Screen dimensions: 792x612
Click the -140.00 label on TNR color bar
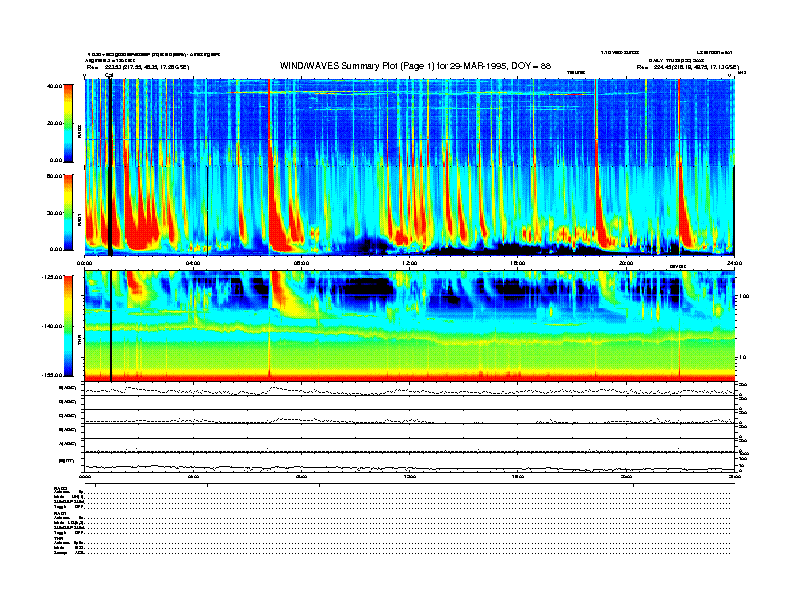point(52,326)
